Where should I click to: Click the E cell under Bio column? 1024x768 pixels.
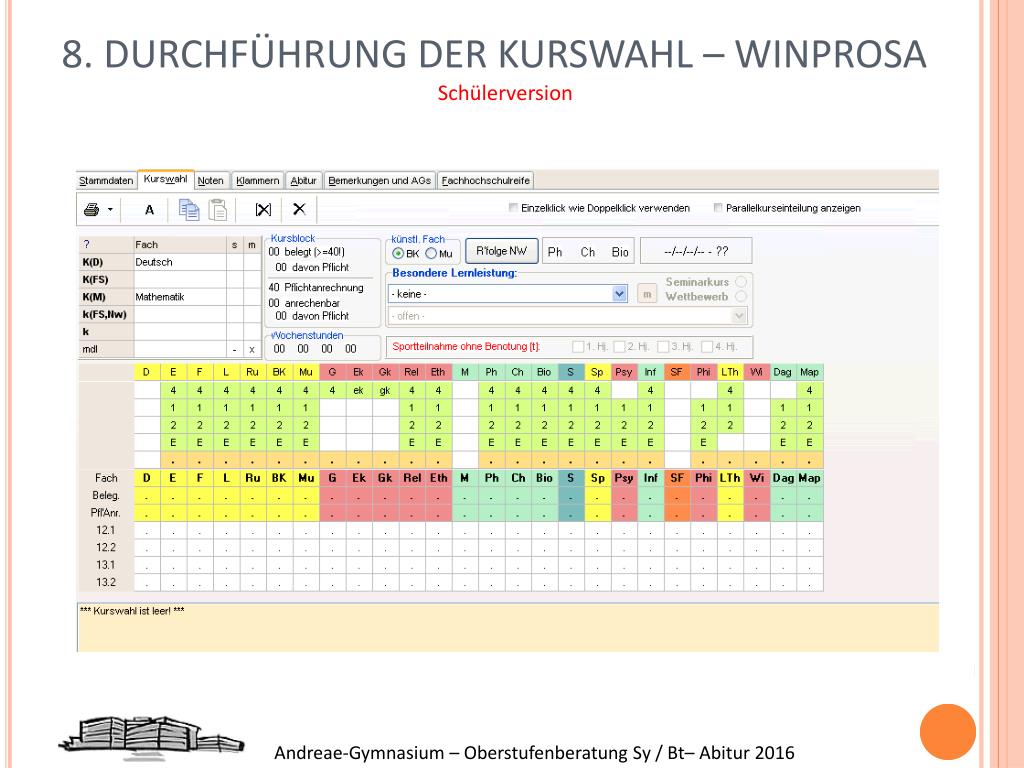[x=544, y=442]
